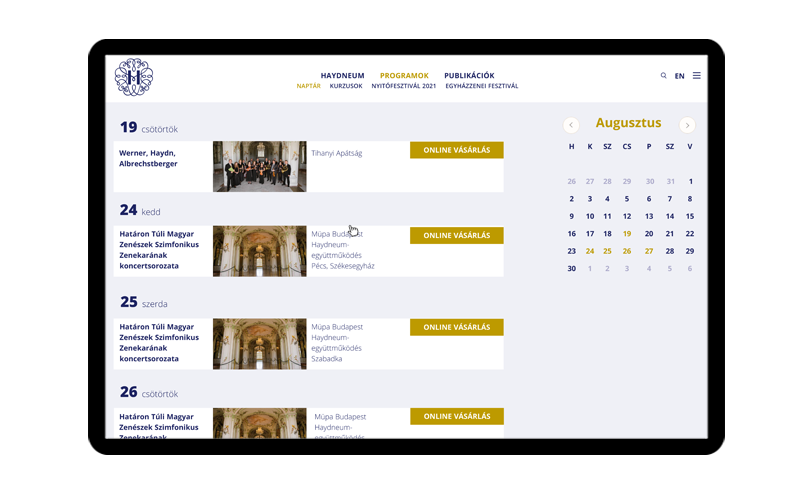Open NYITÓFESZTIVÁL 2021 submenu link
Image resolution: width=800 pixels, height=500 pixels.
[x=404, y=86]
